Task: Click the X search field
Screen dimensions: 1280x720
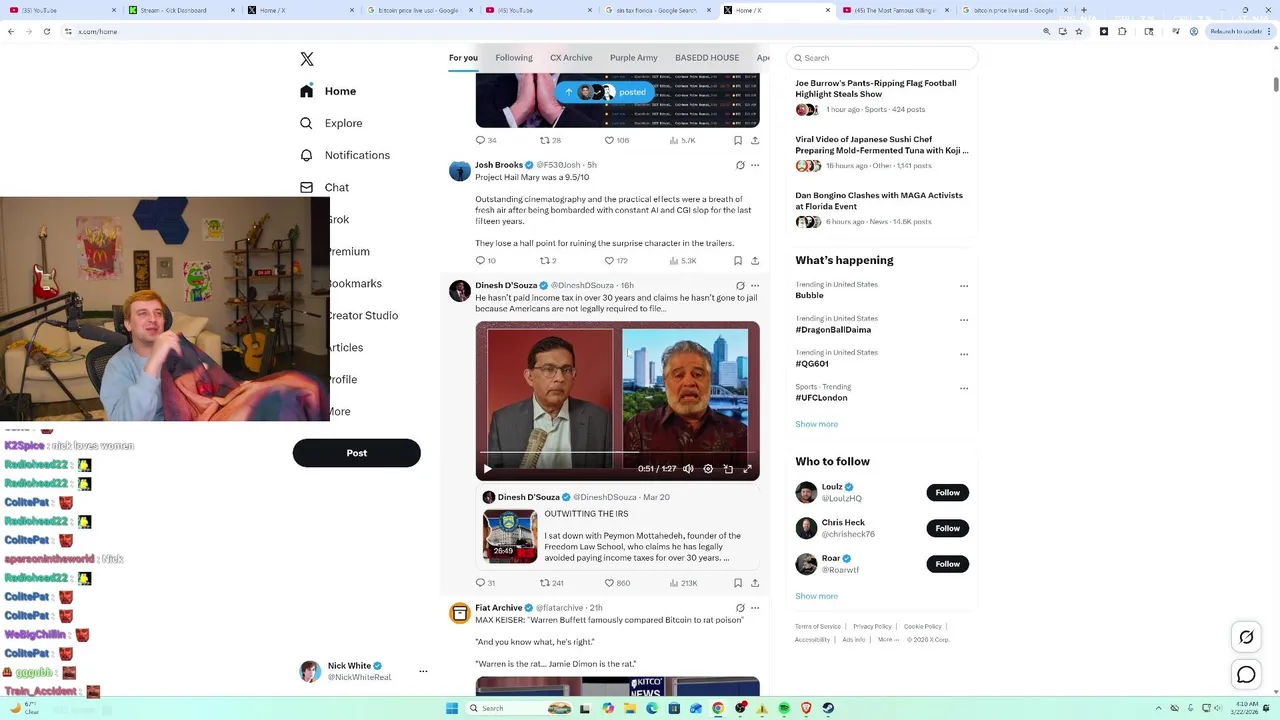Action: (x=882, y=58)
